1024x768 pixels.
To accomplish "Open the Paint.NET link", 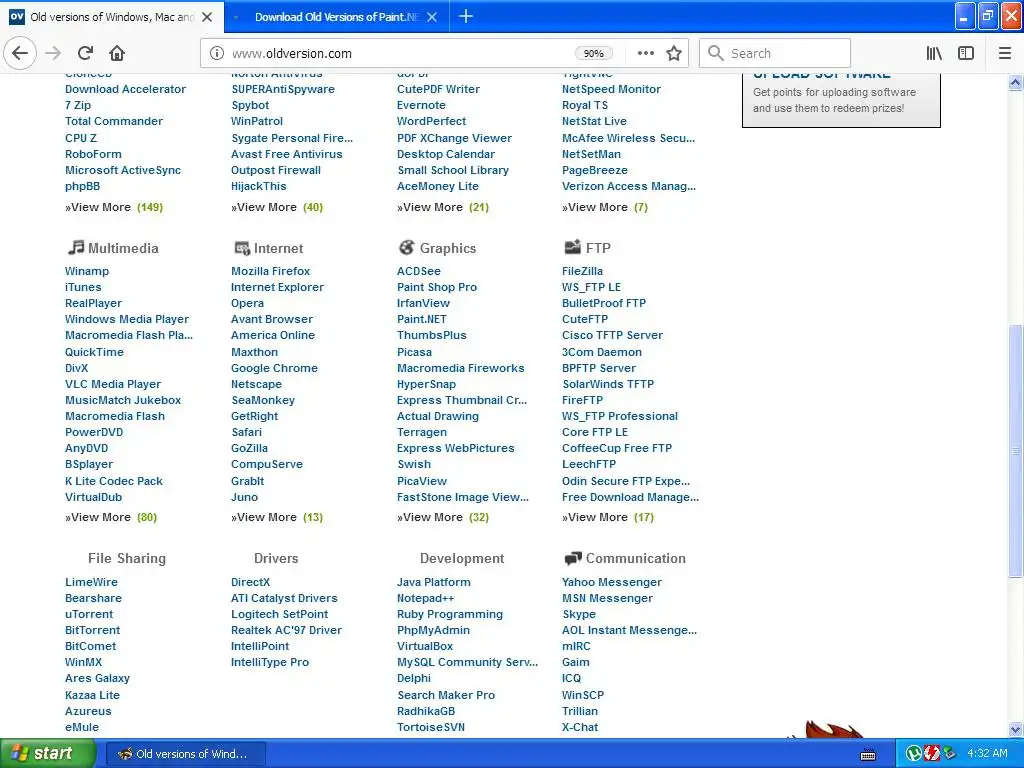I will 422,319.
